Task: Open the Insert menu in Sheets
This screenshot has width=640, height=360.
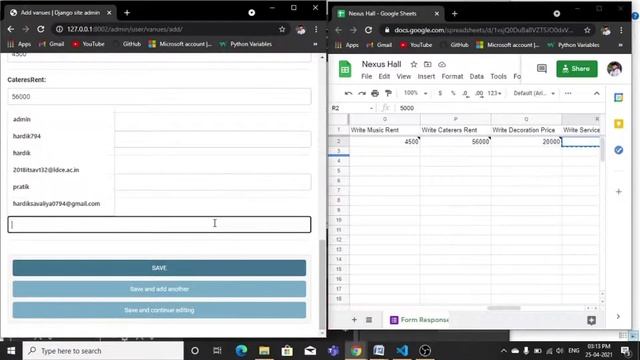Action: [426, 76]
